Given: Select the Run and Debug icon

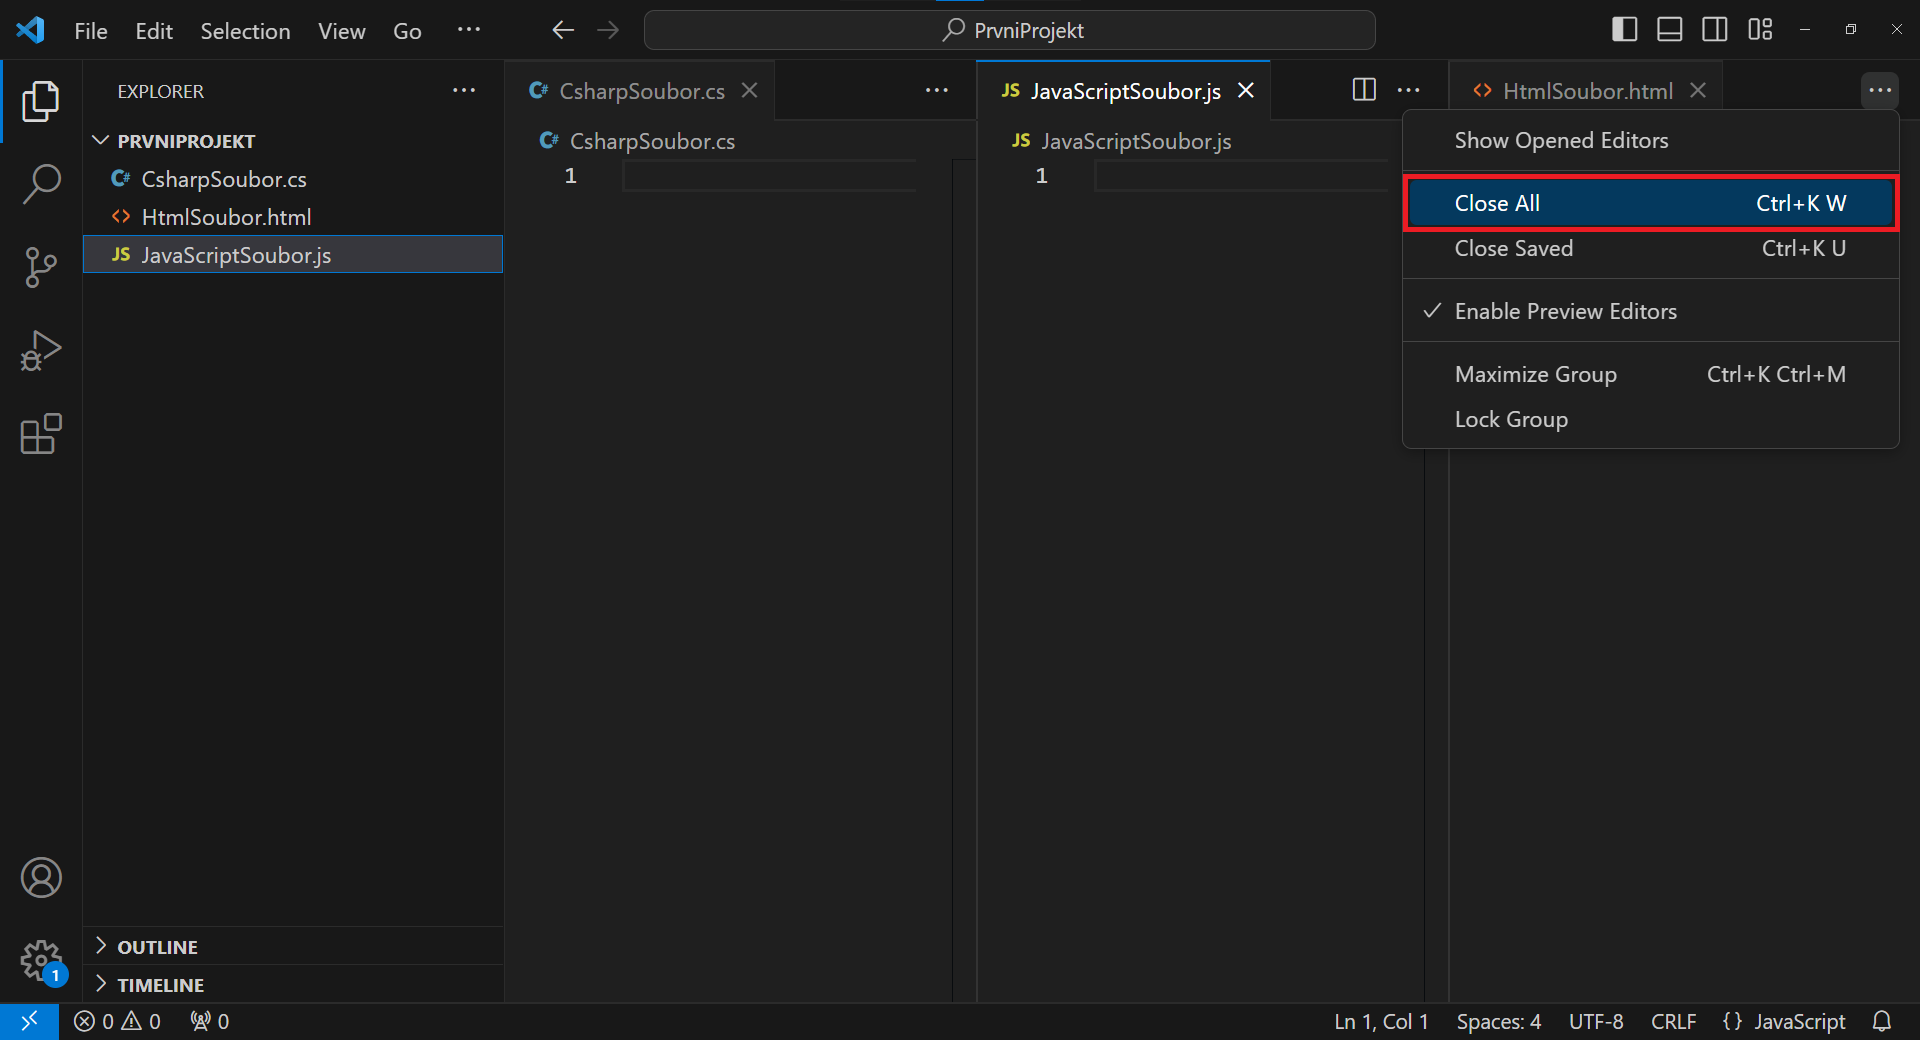Looking at the screenshot, I should (40, 350).
